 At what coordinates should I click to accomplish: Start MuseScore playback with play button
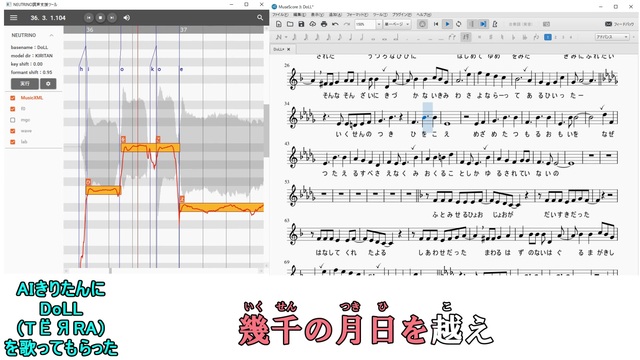coord(447,24)
